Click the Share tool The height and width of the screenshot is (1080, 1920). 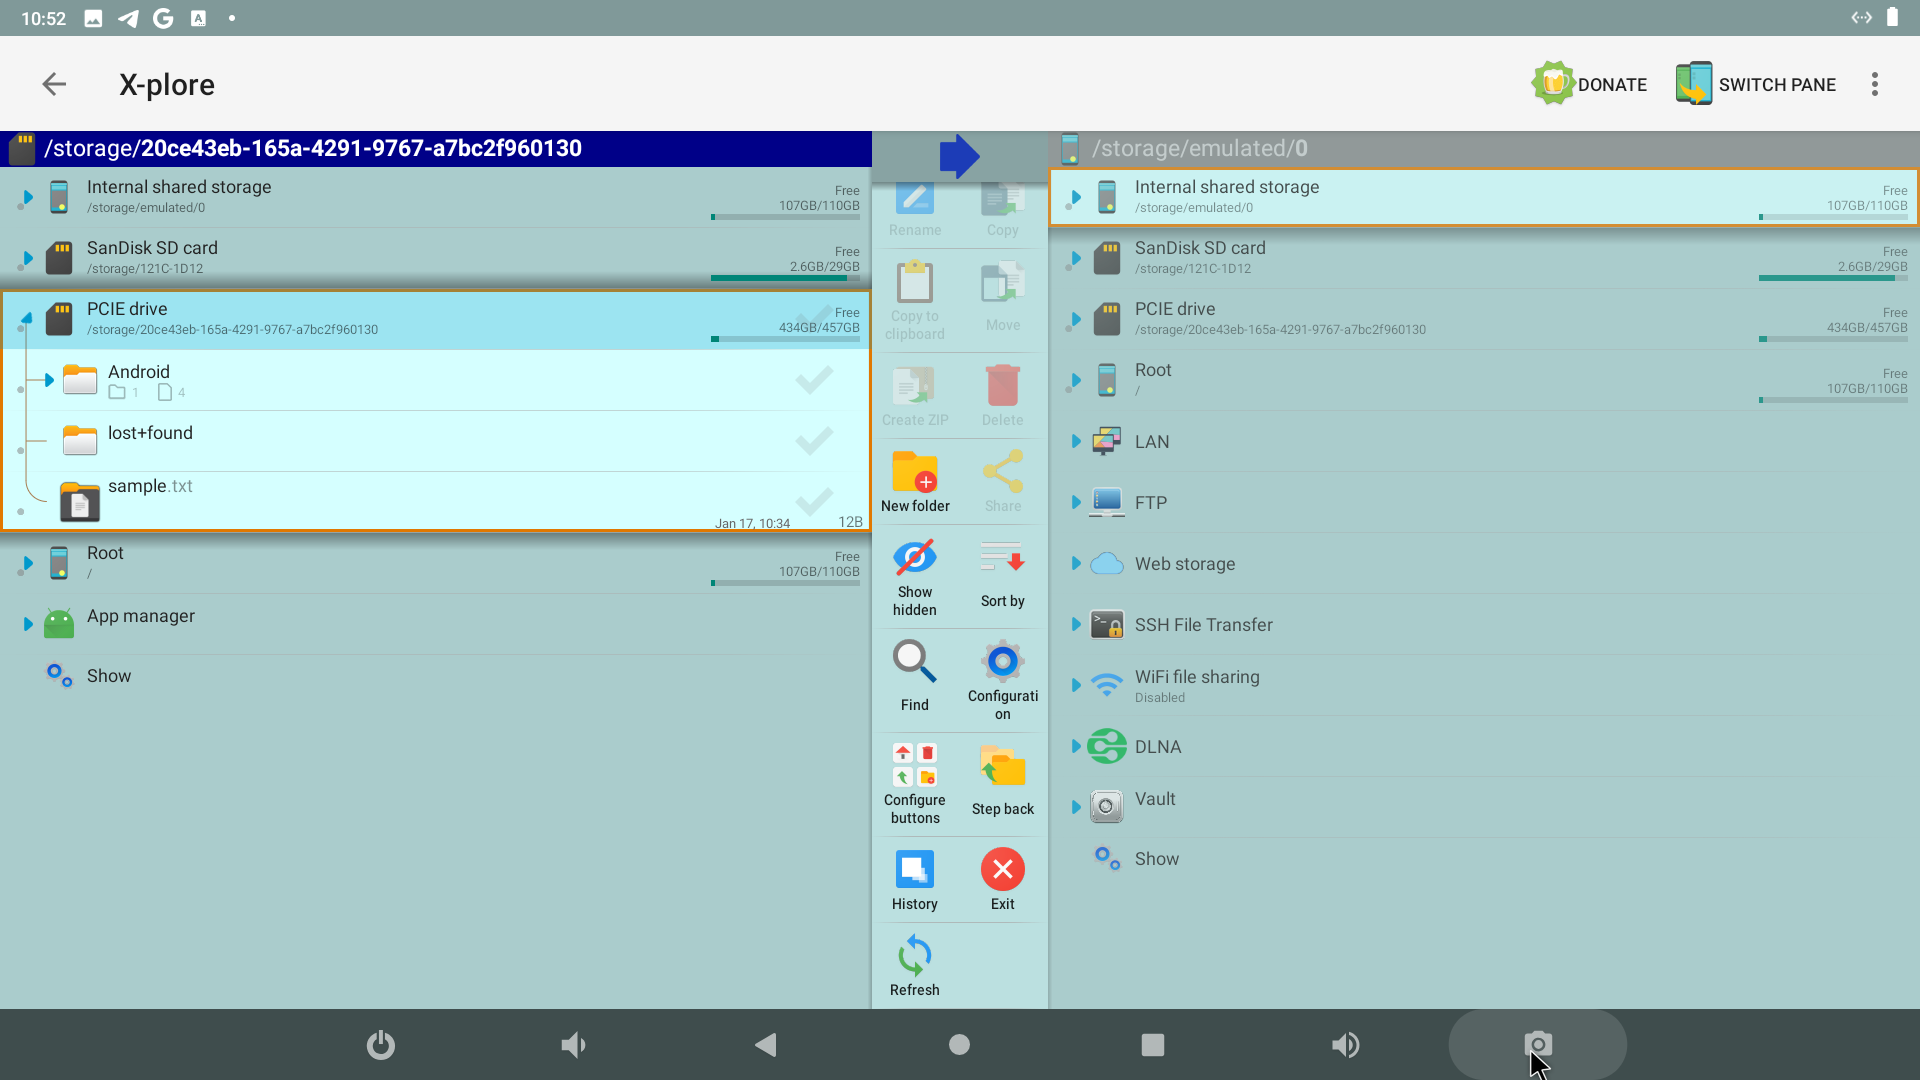click(1002, 481)
